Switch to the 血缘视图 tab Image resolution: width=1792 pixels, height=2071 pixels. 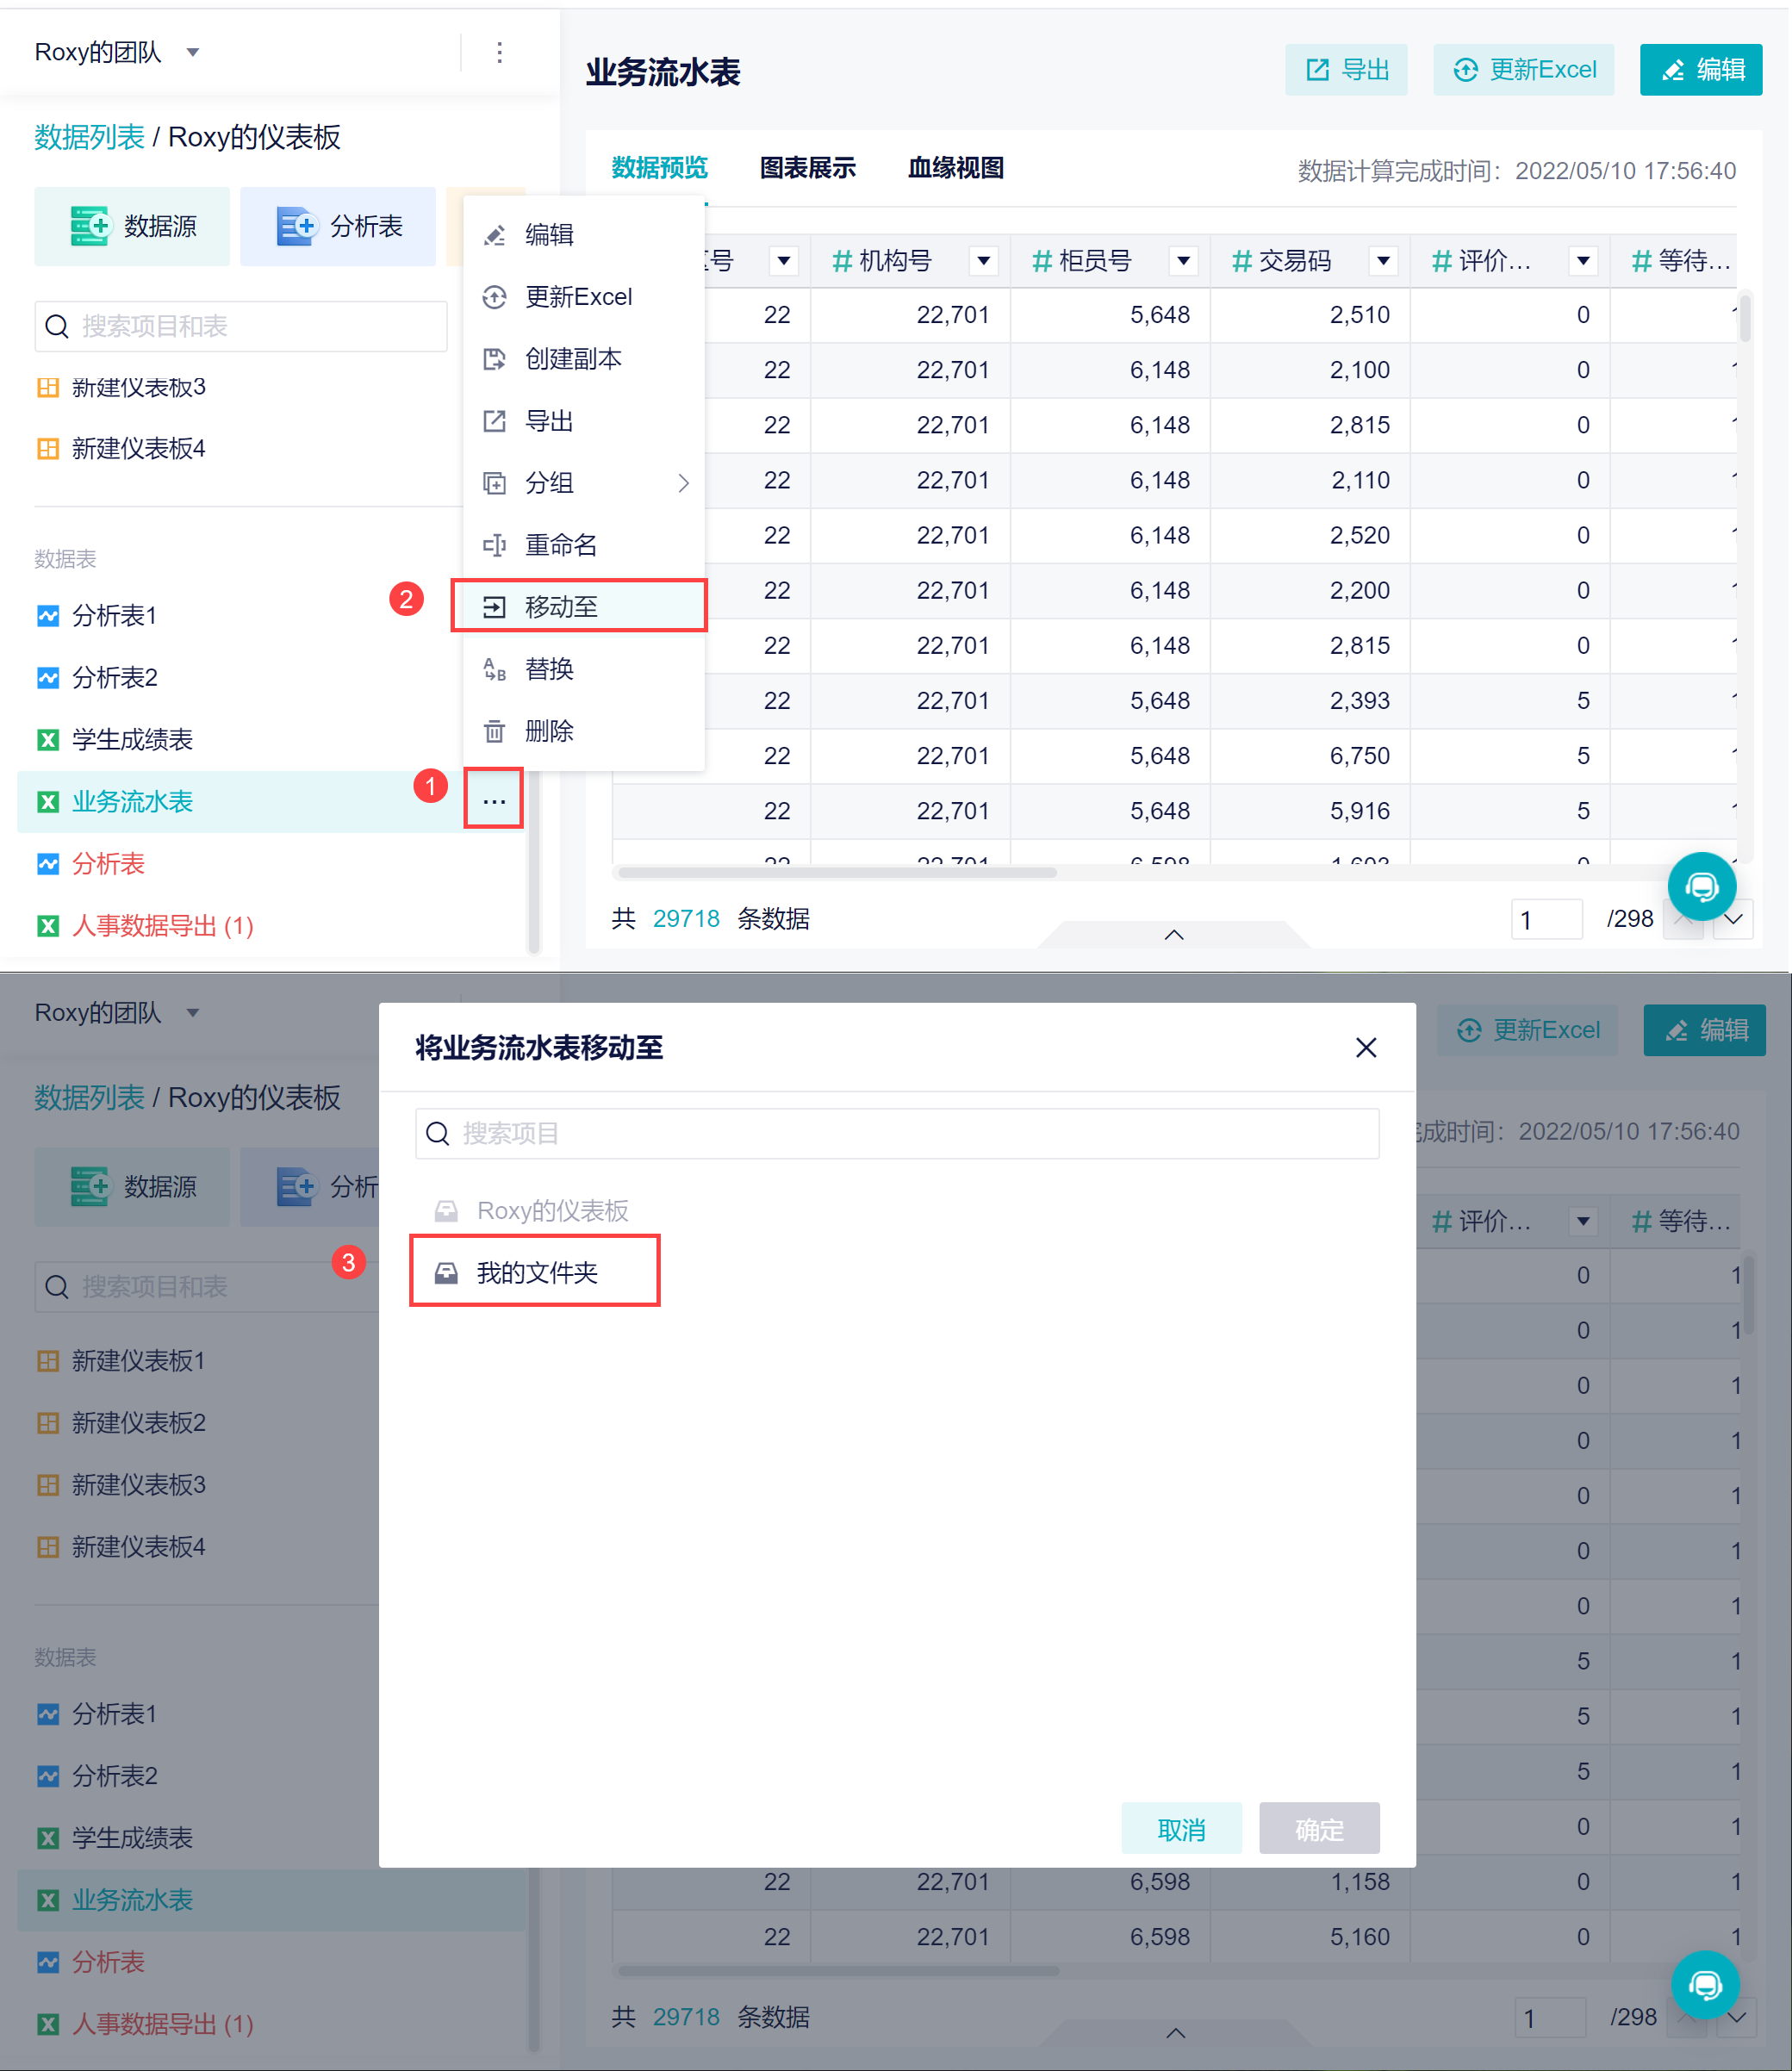point(955,168)
